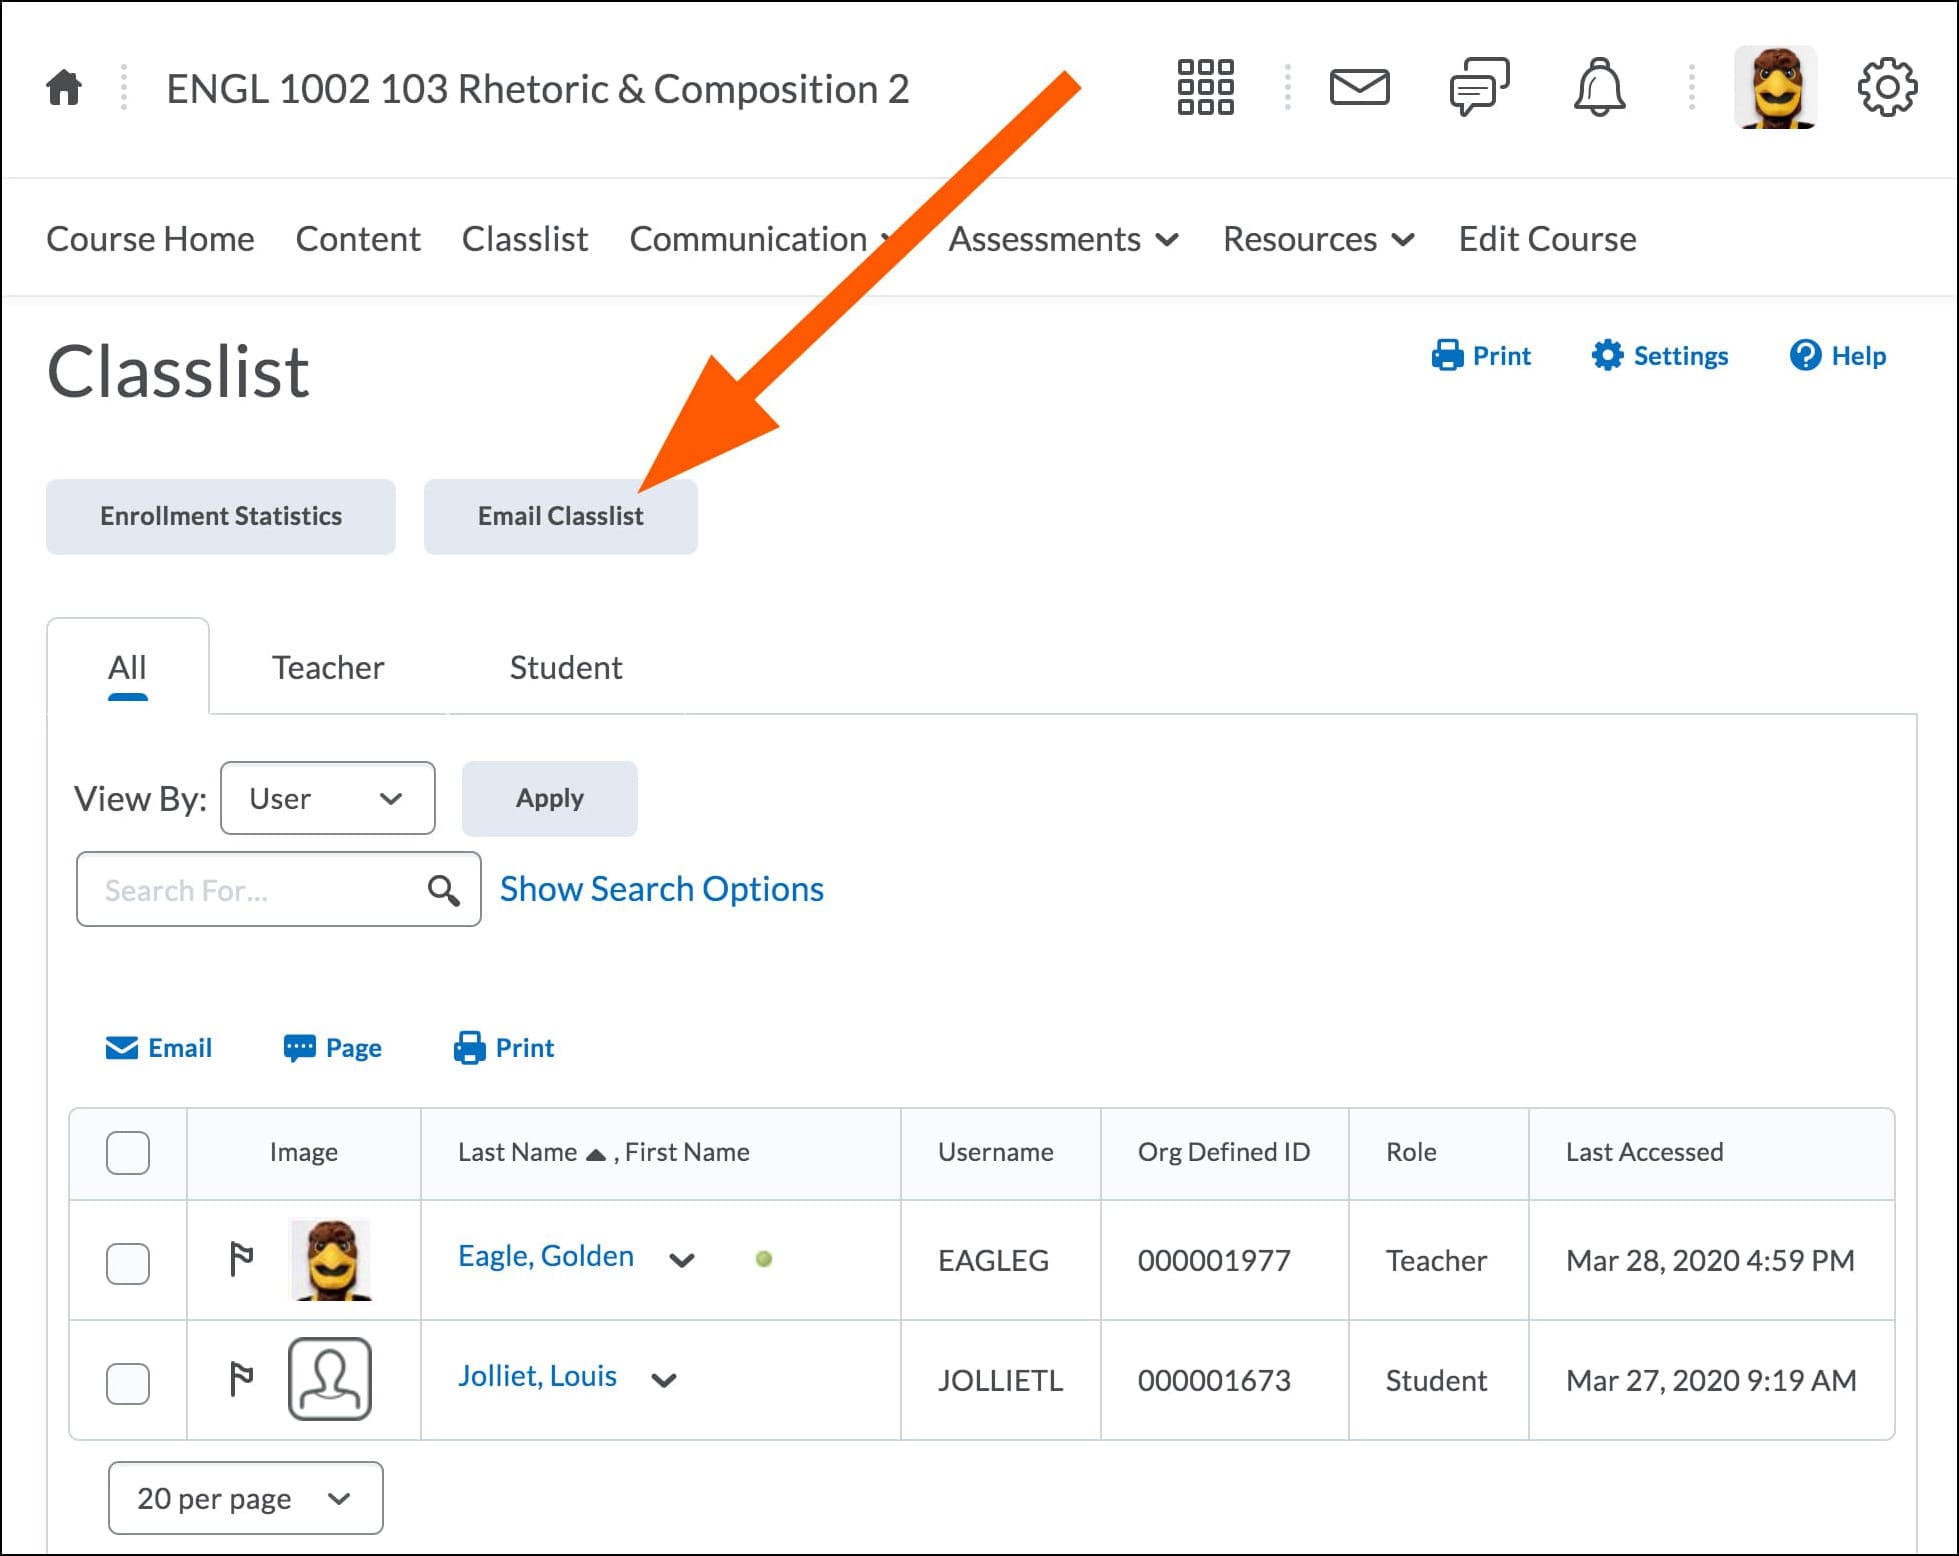Click the flag icon next to Eagle, Golden
Image resolution: width=1959 pixels, height=1556 pixels.
click(241, 1259)
